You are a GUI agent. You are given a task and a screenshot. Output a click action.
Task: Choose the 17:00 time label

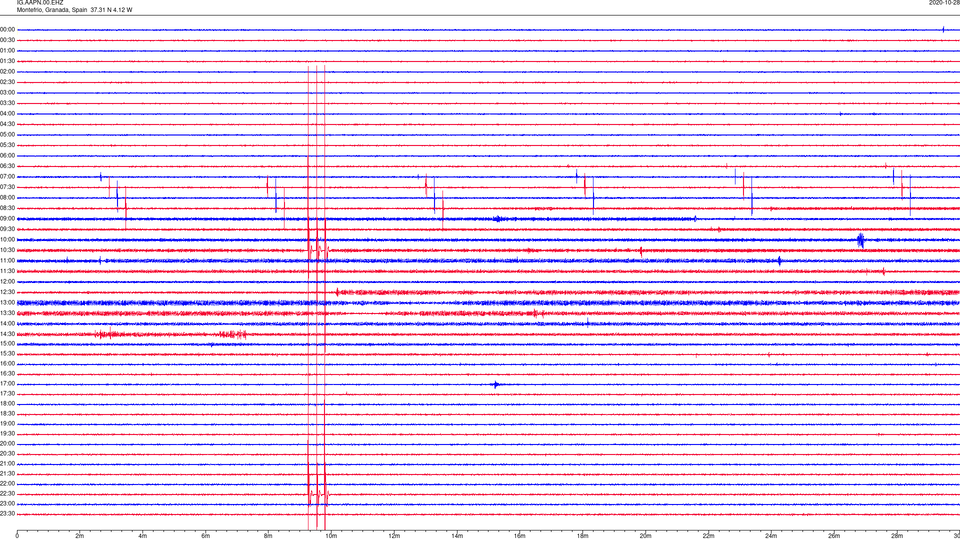pyautogui.click(x=7, y=384)
